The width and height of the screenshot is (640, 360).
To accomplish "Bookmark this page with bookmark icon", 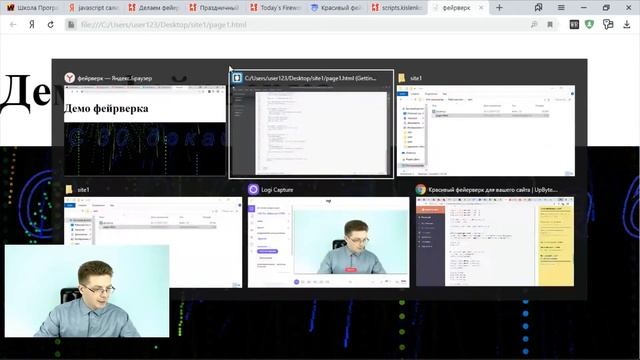I will 550,24.
